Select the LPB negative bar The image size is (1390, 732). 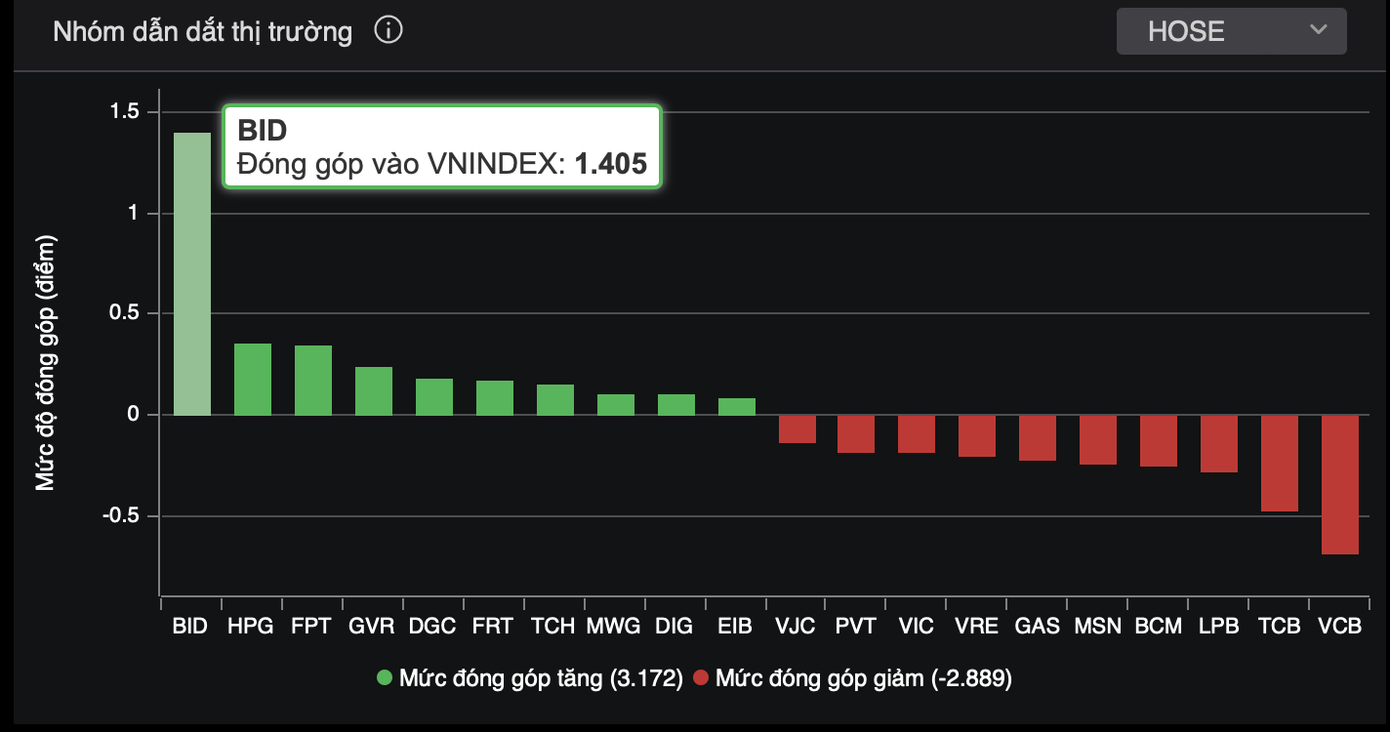tap(1219, 443)
